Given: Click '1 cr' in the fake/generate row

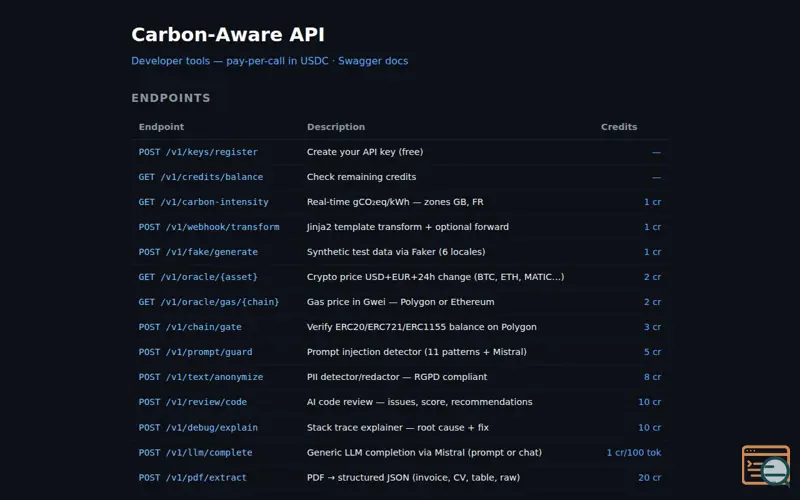Looking at the screenshot, I should pos(652,252).
